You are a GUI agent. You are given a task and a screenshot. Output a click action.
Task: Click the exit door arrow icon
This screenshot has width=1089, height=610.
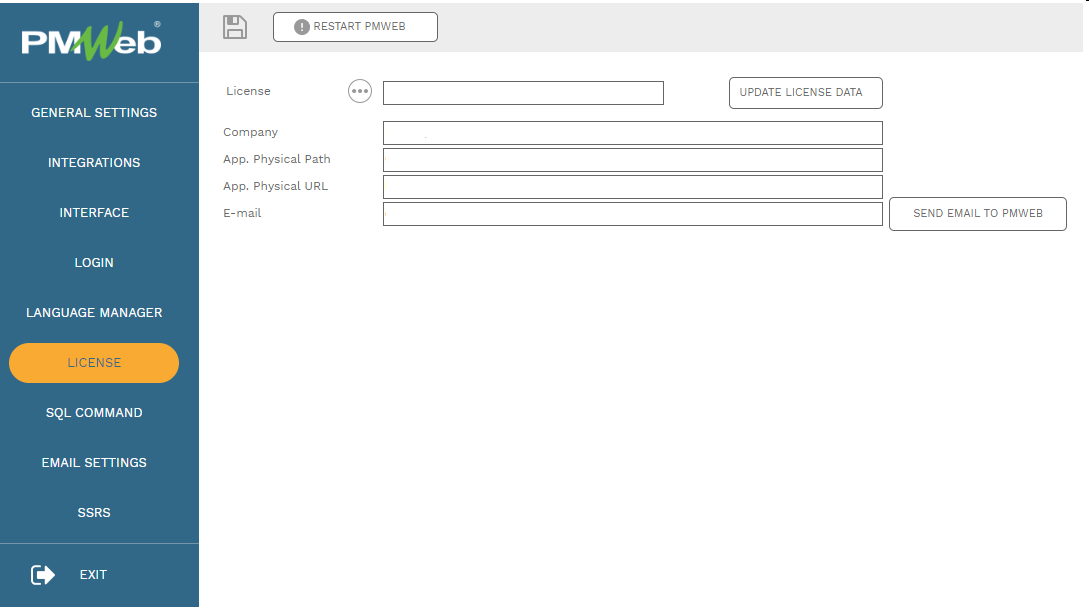coord(43,575)
